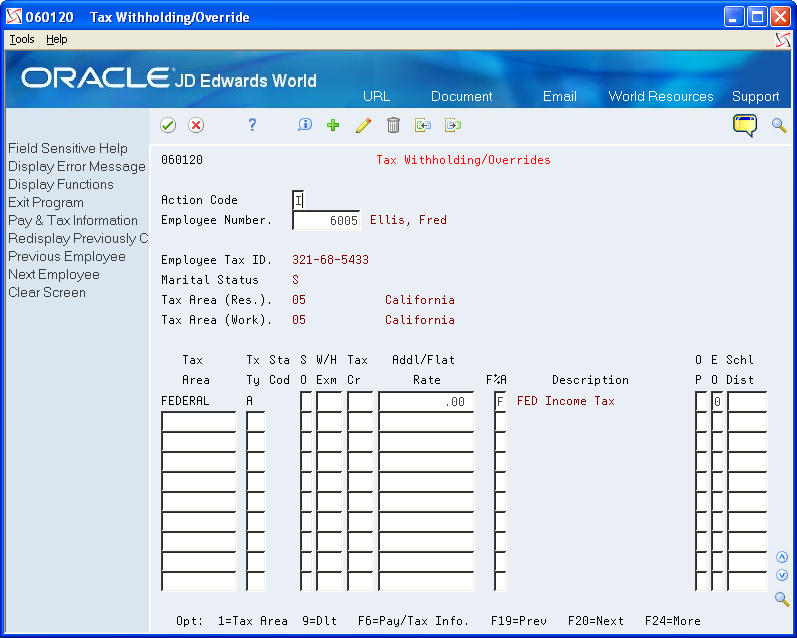The height and width of the screenshot is (638, 797).
Task: Click the first empty Tx Ty field
Action: (255, 421)
